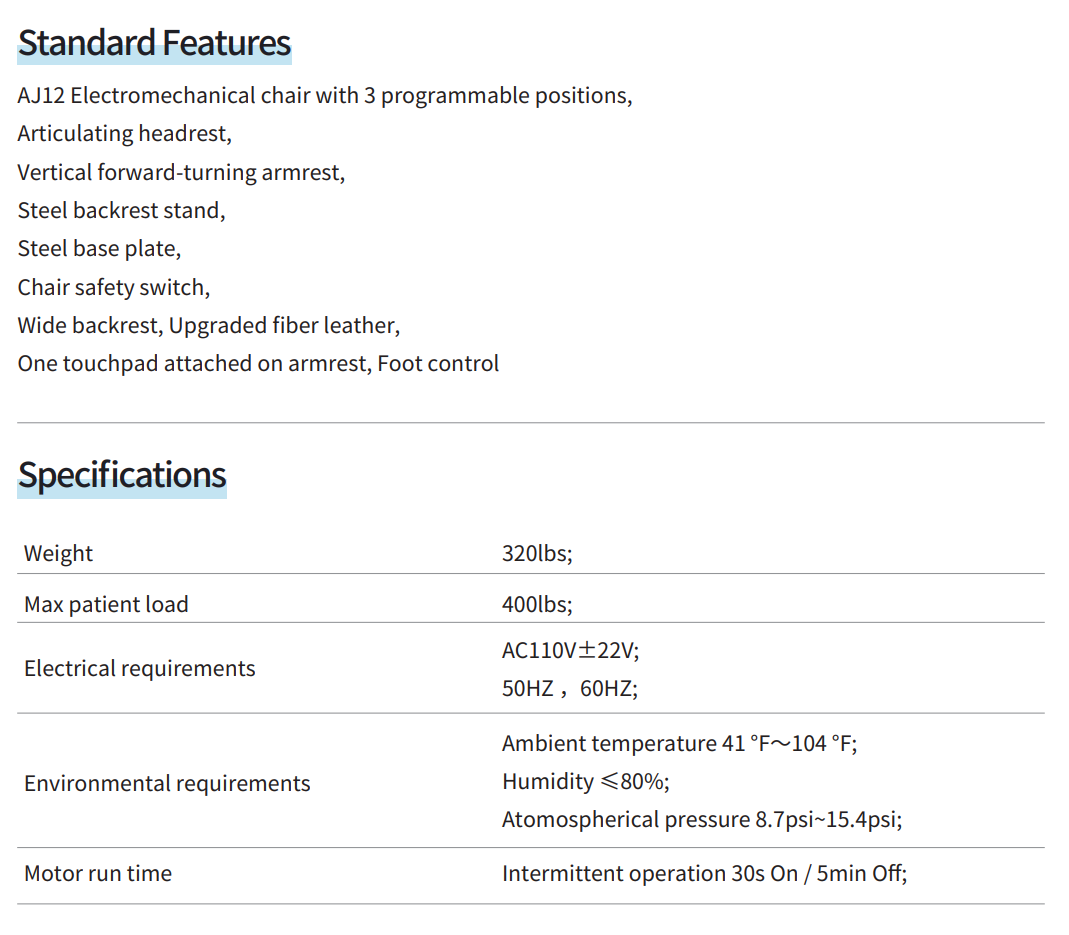The width and height of the screenshot is (1069, 935).
Task: Click the Weight row label
Action: pyautogui.click(x=58, y=554)
